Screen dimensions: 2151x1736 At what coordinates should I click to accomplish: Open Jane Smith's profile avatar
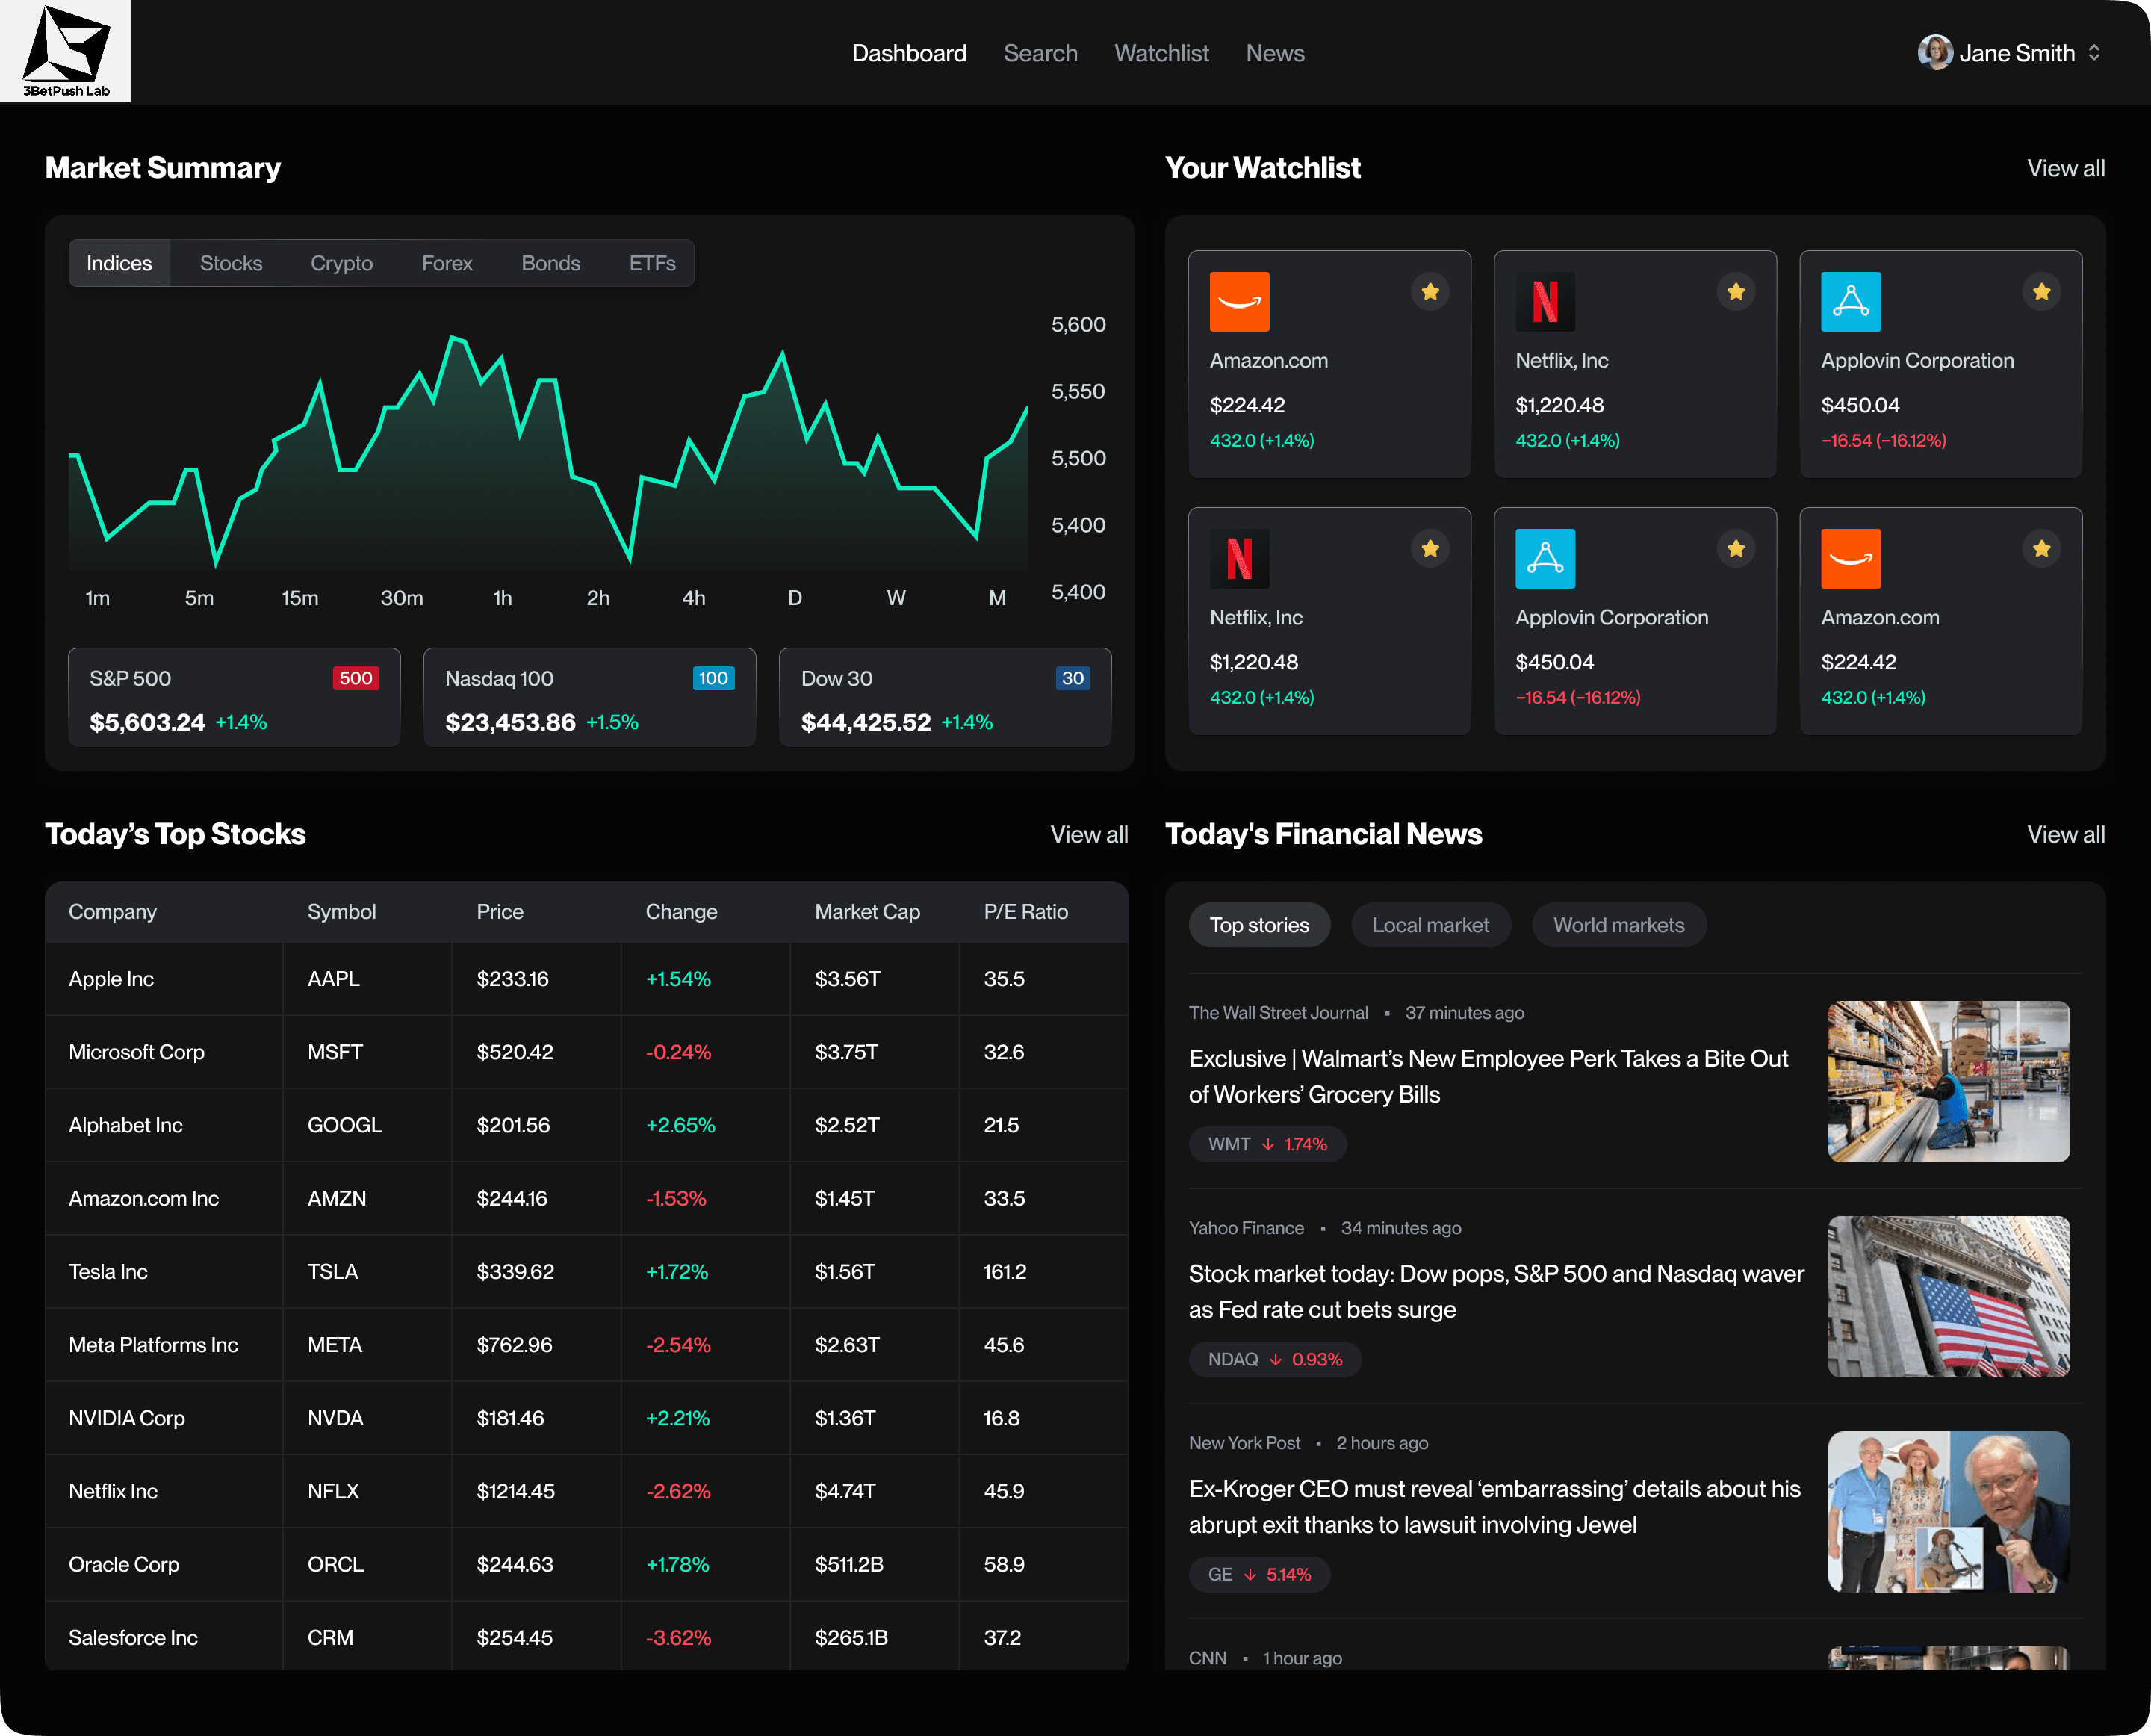[1936, 52]
